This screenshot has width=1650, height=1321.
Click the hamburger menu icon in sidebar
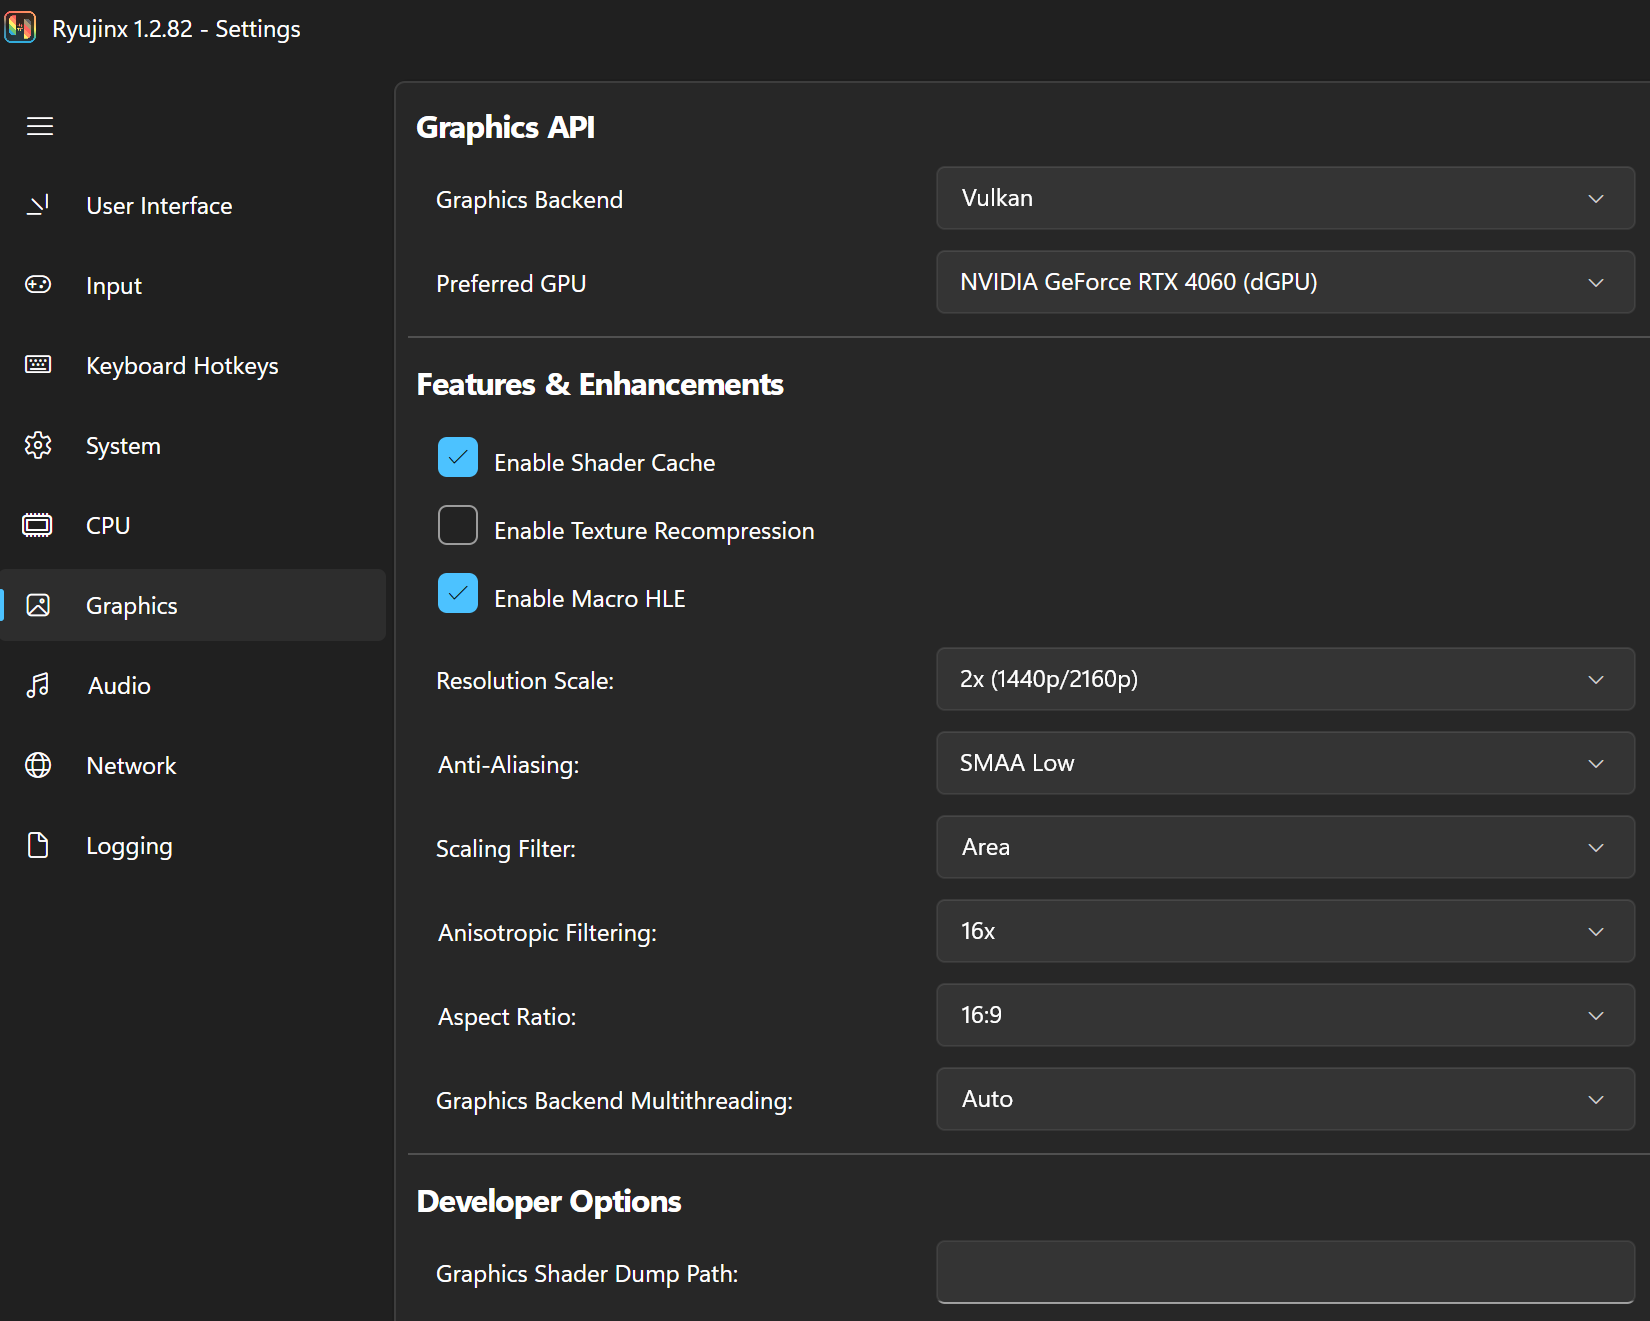(x=40, y=126)
